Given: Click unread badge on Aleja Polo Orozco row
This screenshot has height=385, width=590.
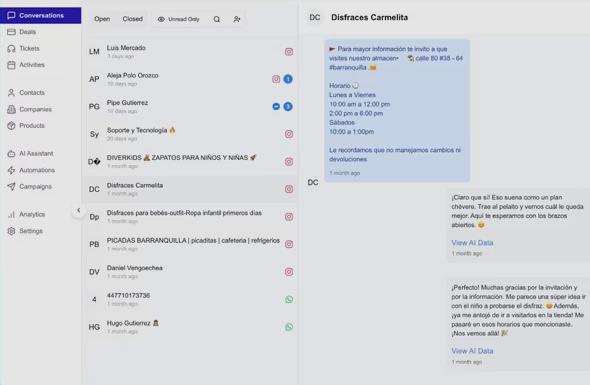Looking at the screenshot, I should (288, 79).
